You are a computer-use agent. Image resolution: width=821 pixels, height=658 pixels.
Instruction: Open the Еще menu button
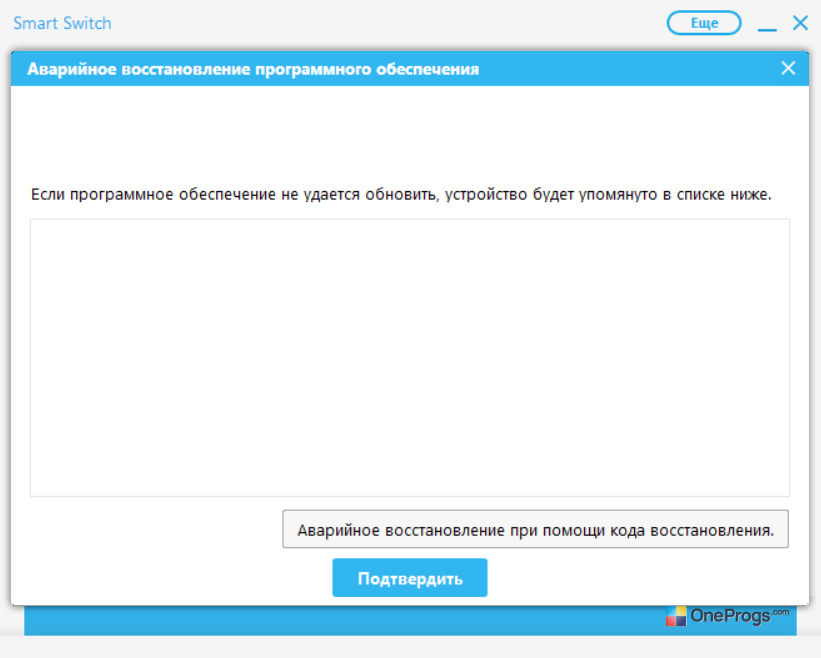pyautogui.click(x=704, y=23)
